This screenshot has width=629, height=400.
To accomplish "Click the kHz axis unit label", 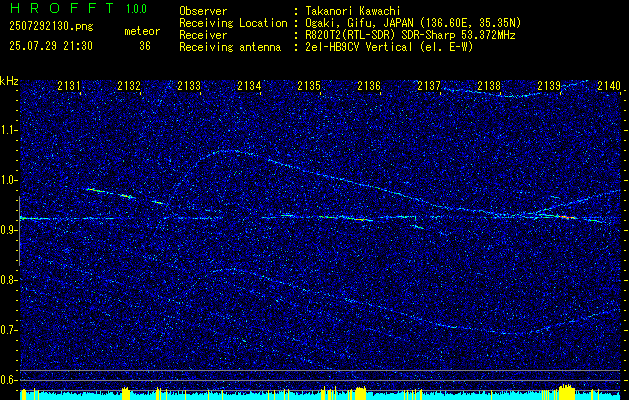I will [x=9, y=81].
